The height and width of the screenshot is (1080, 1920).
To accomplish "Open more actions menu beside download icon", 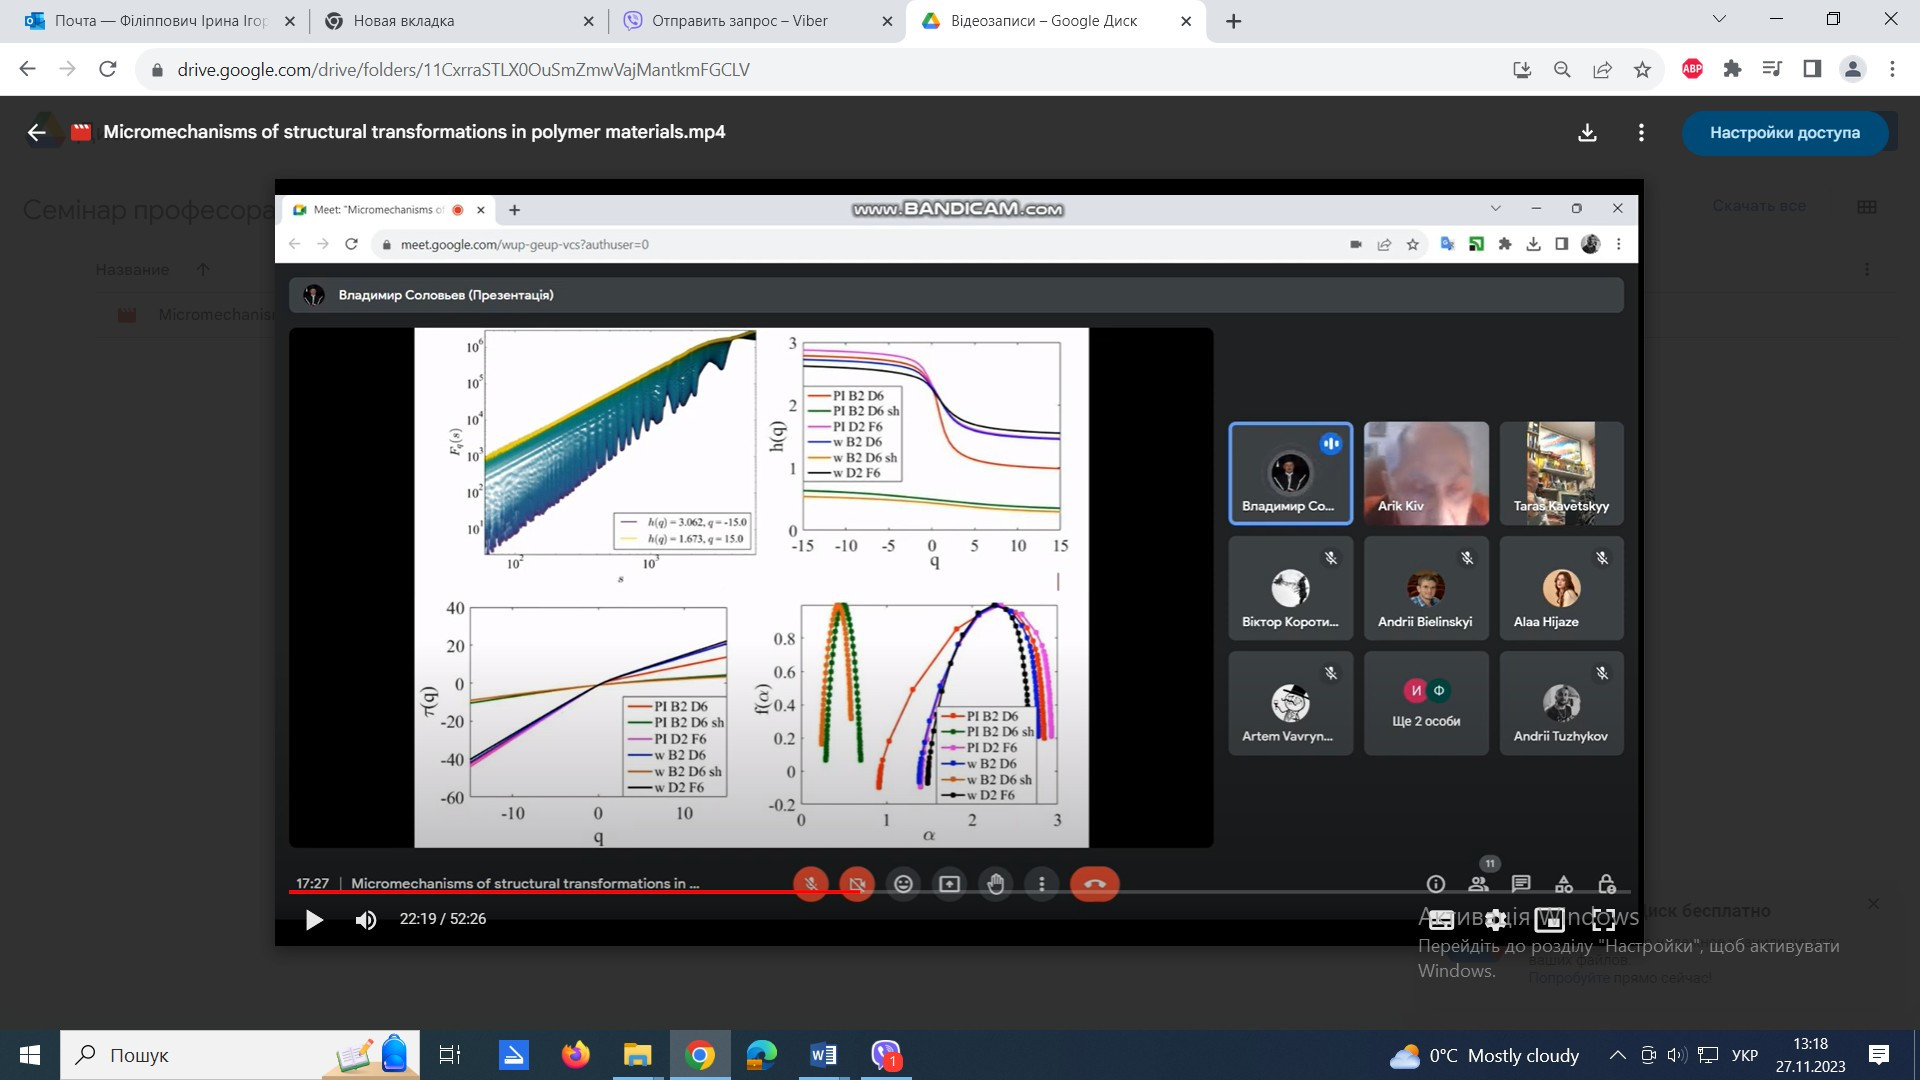I will [1641, 132].
